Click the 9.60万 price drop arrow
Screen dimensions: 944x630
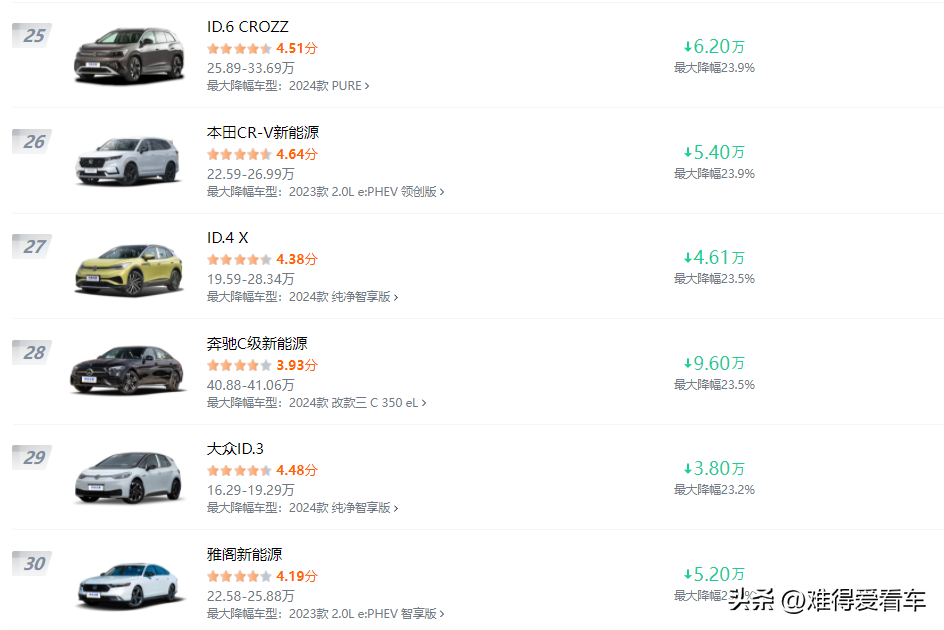click(688, 363)
